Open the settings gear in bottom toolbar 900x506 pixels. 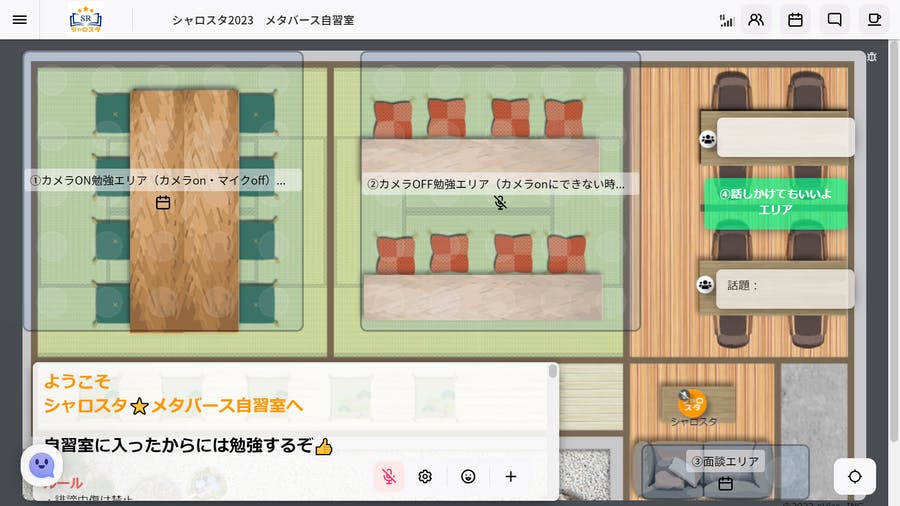point(425,476)
